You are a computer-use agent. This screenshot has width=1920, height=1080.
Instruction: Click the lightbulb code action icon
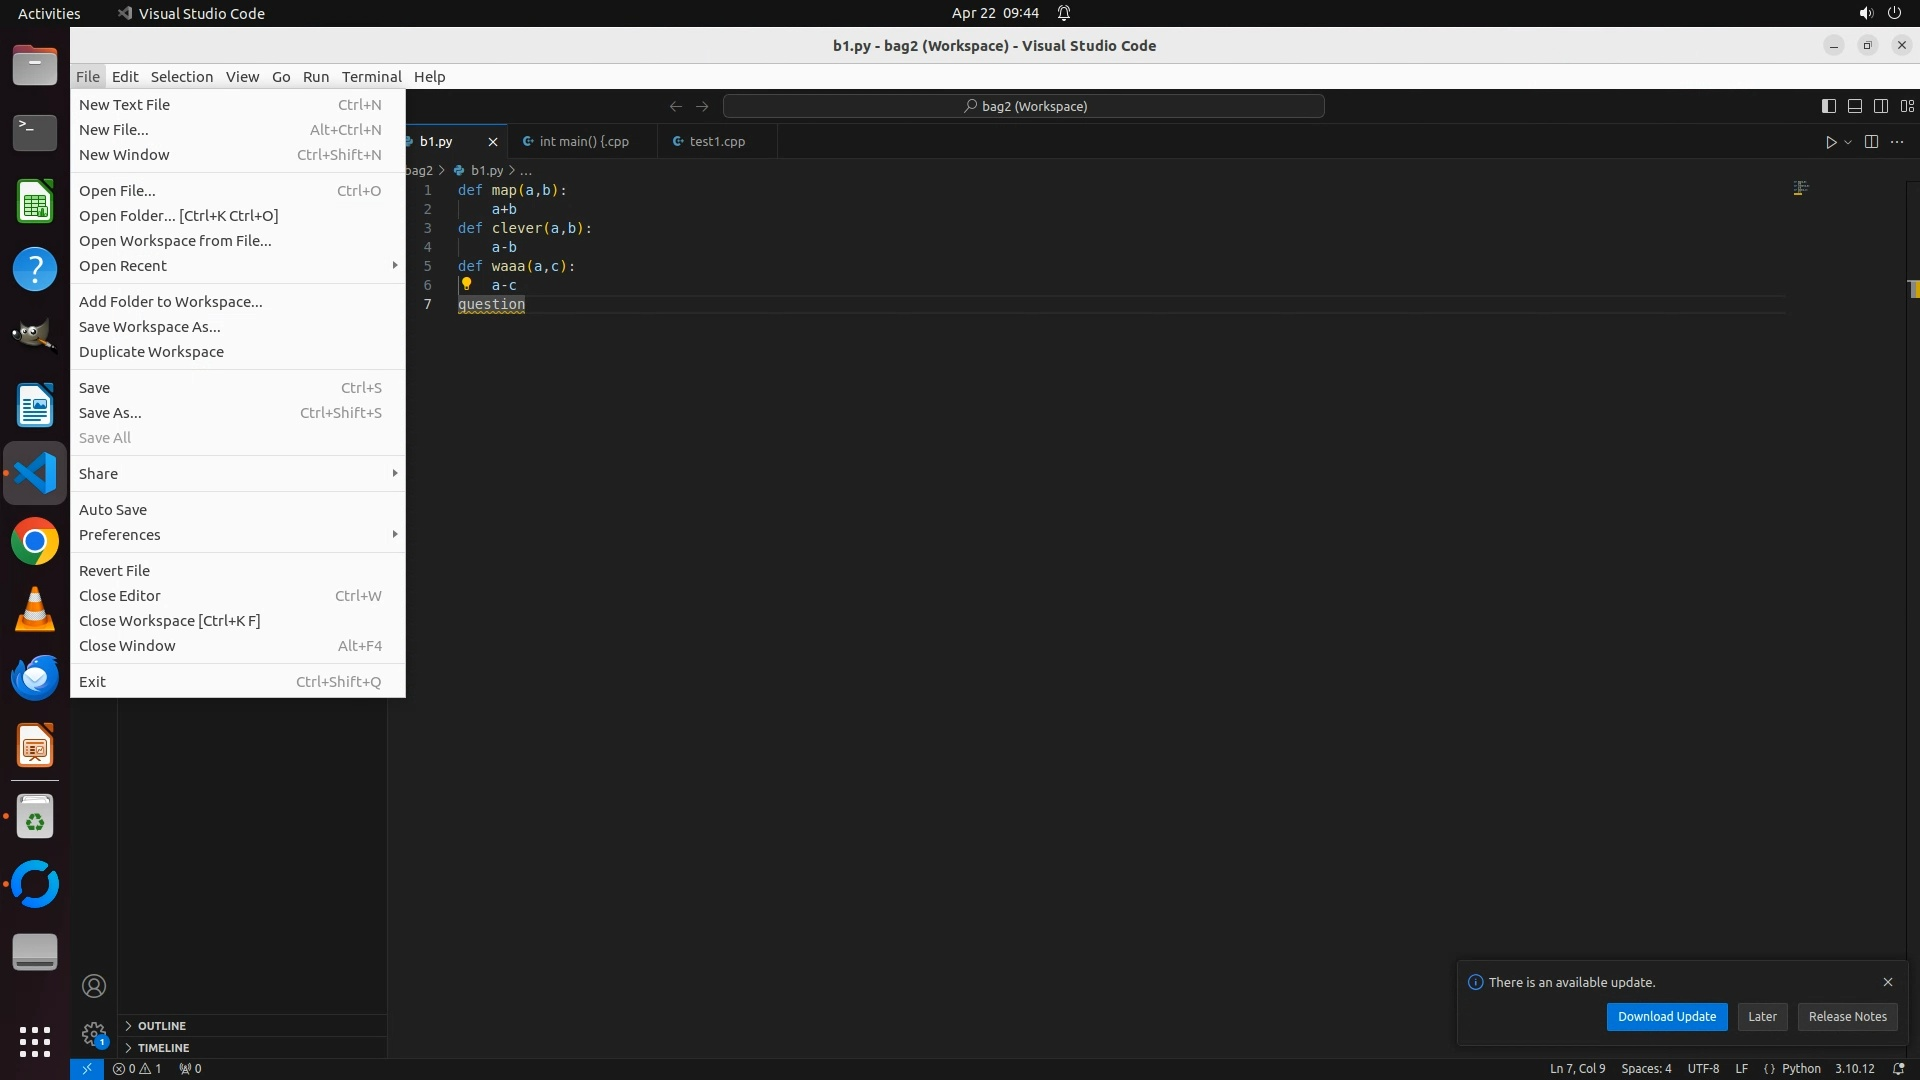coord(466,284)
